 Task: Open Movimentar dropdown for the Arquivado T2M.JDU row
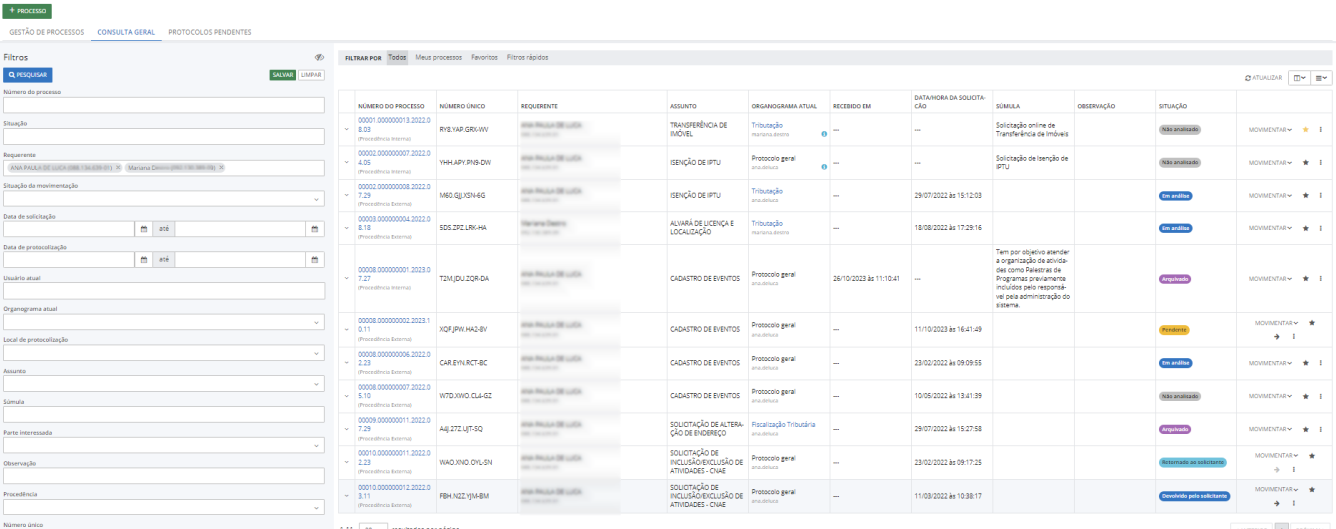[1270, 279]
